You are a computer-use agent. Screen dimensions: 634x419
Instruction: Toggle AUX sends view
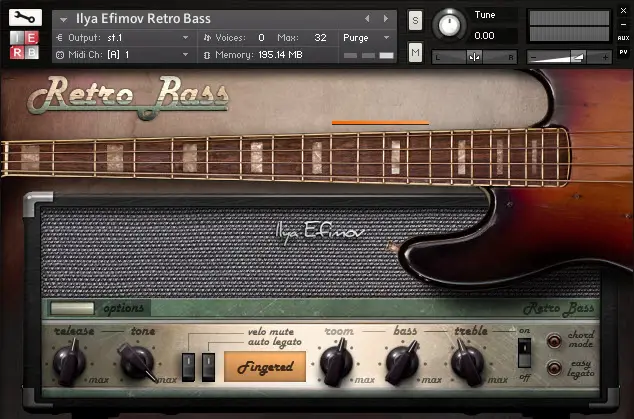tap(623, 38)
